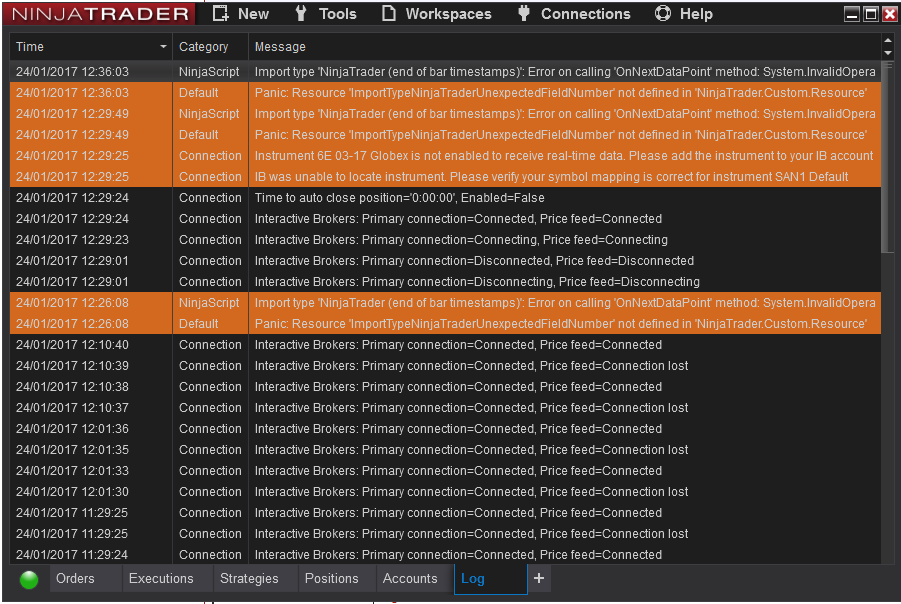Click the Time column header

click(91, 47)
